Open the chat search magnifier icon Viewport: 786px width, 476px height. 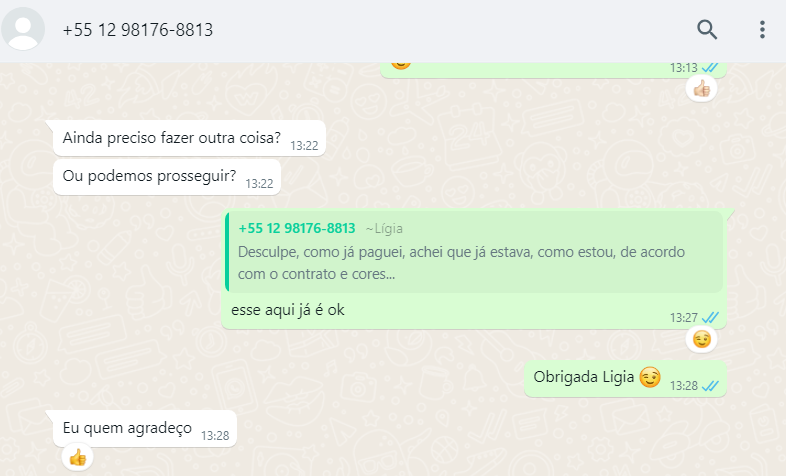[707, 30]
